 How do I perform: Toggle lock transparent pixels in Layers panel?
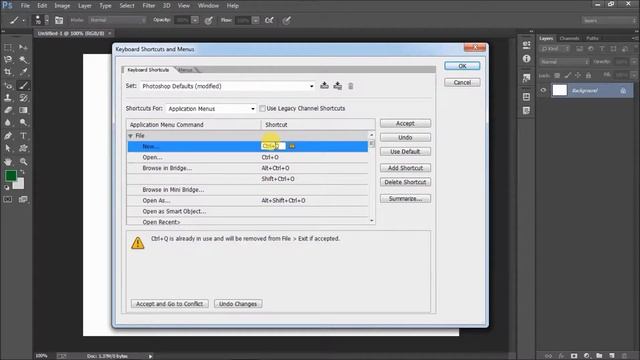click(x=557, y=76)
